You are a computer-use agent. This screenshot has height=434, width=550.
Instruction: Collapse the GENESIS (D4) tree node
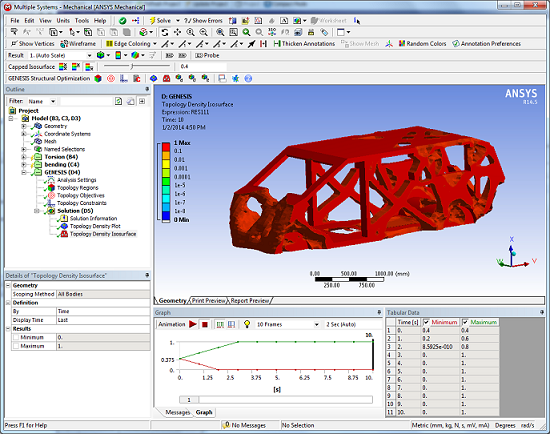point(24,172)
